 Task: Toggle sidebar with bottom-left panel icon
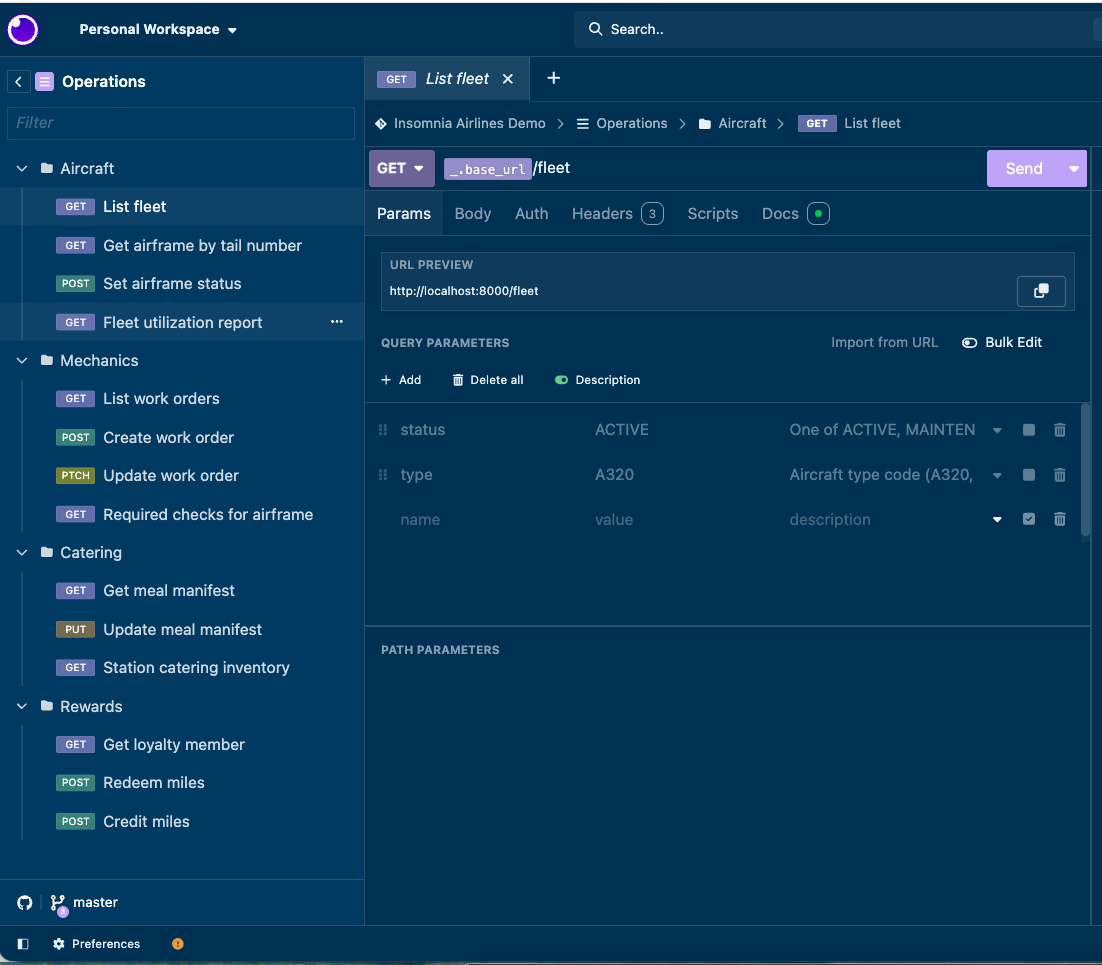click(x=22, y=944)
